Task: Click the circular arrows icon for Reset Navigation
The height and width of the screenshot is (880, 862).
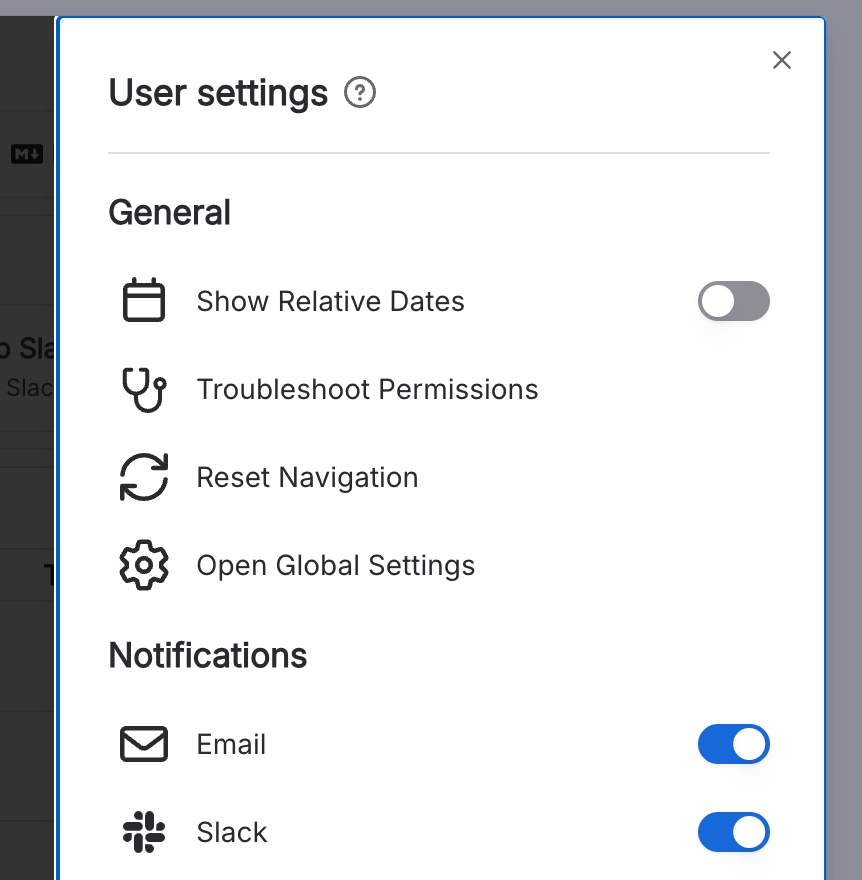Action: click(144, 477)
